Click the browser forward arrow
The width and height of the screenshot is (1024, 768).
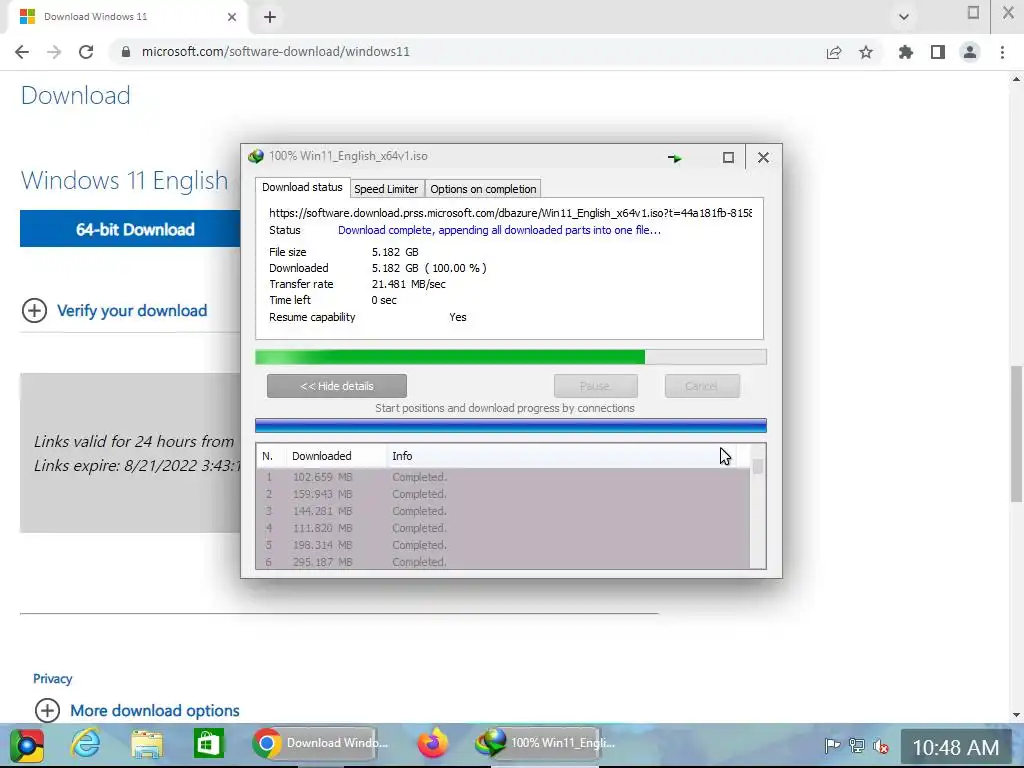[x=54, y=52]
